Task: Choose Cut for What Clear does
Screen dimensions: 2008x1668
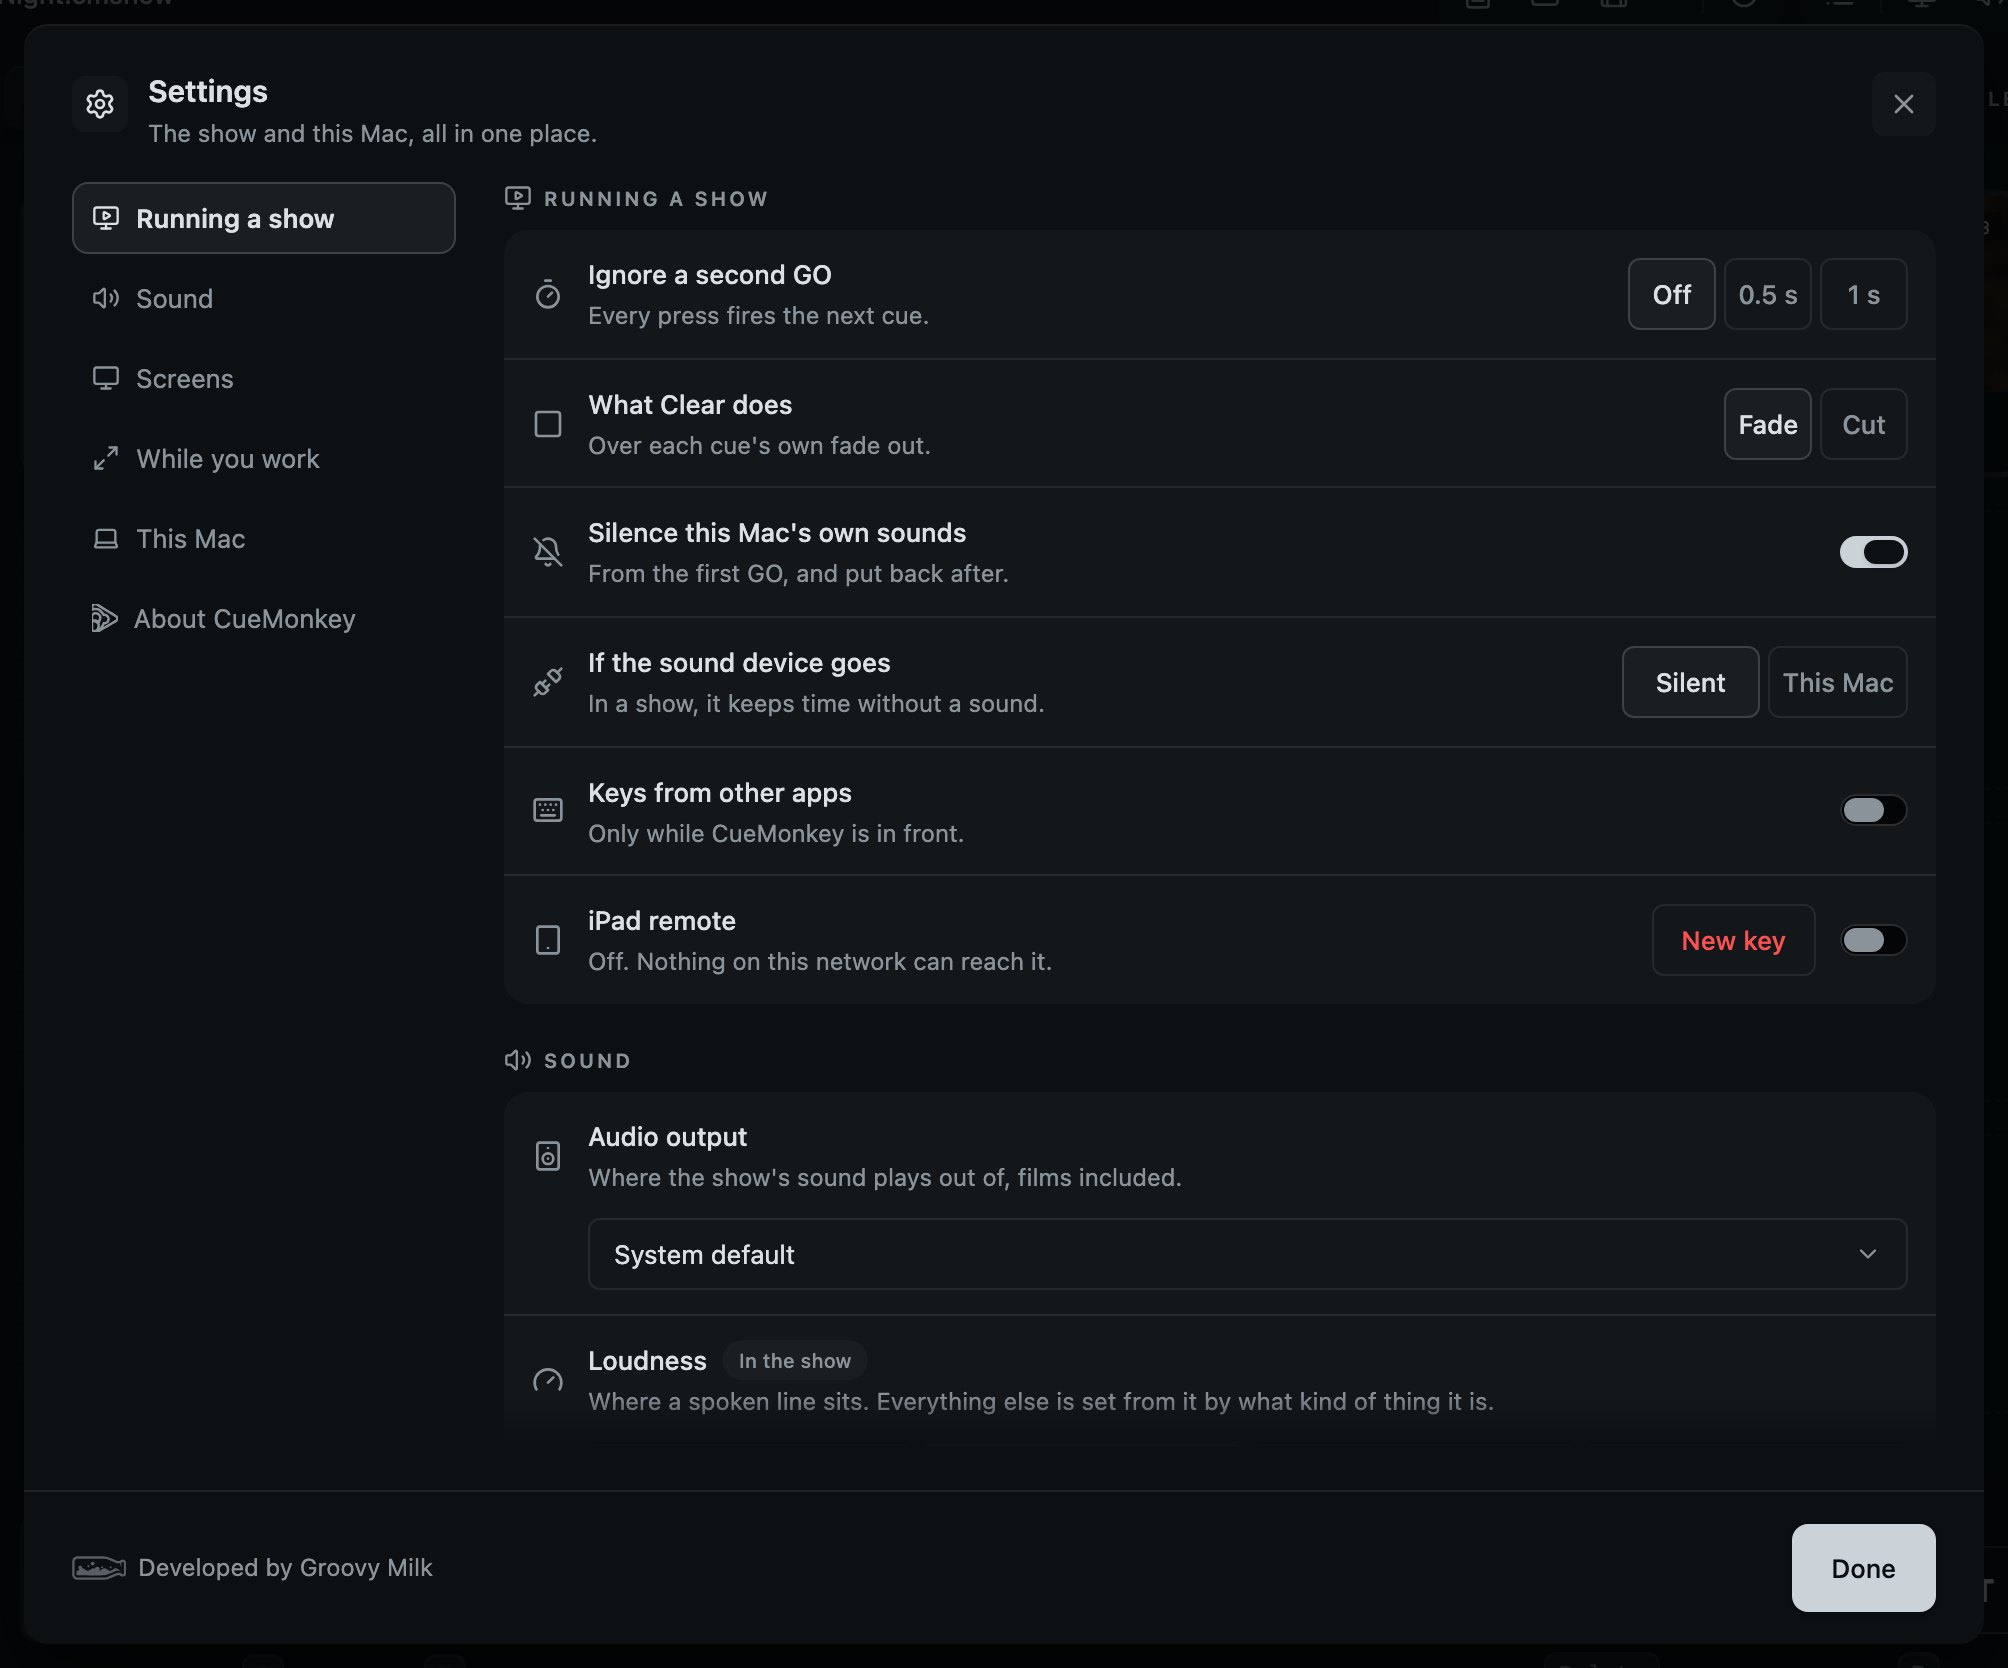Action: click(x=1864, y=424)
